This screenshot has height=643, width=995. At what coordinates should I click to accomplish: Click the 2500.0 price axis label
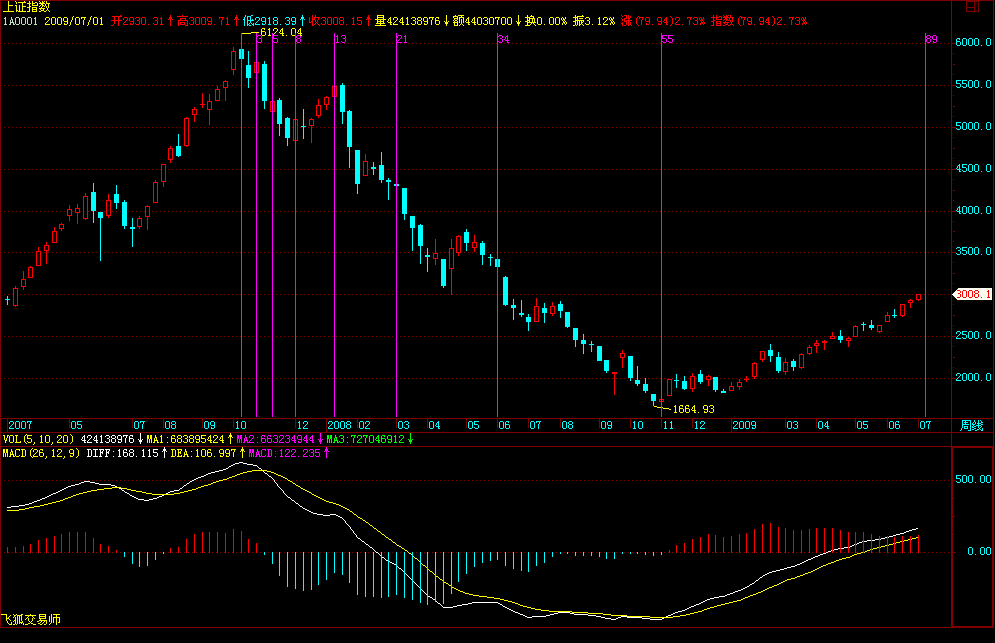pyautogui.click(x=973, y=335)
